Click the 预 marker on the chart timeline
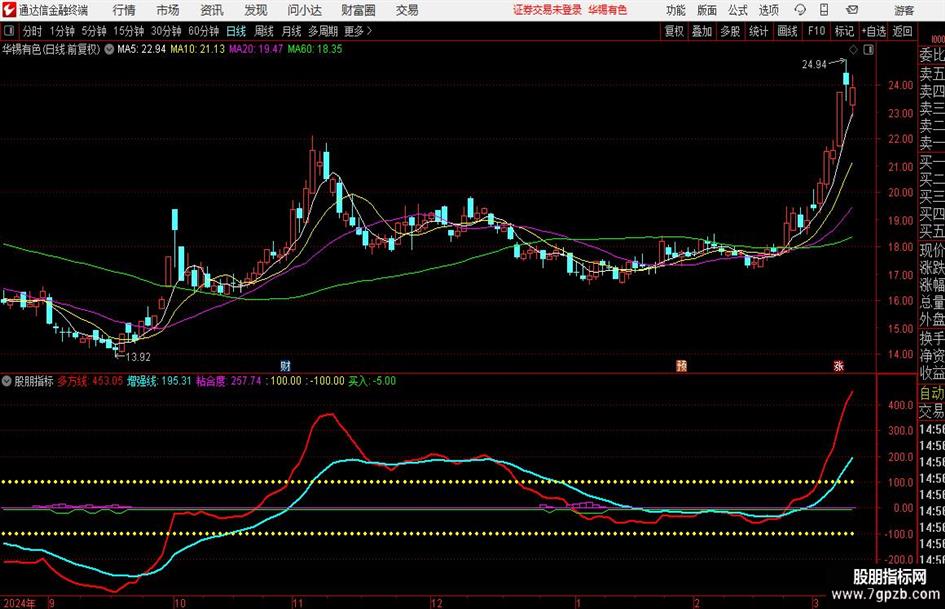This screenshot has height=609, width=945. point(682,366)
